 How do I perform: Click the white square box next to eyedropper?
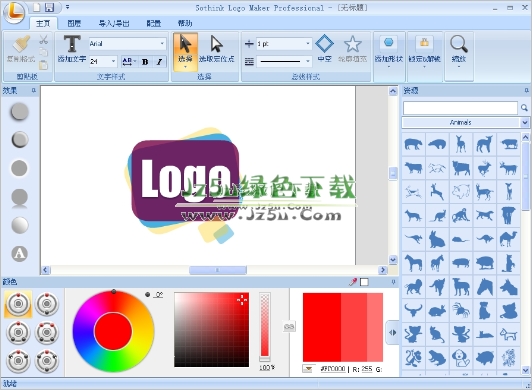[364, 282]
